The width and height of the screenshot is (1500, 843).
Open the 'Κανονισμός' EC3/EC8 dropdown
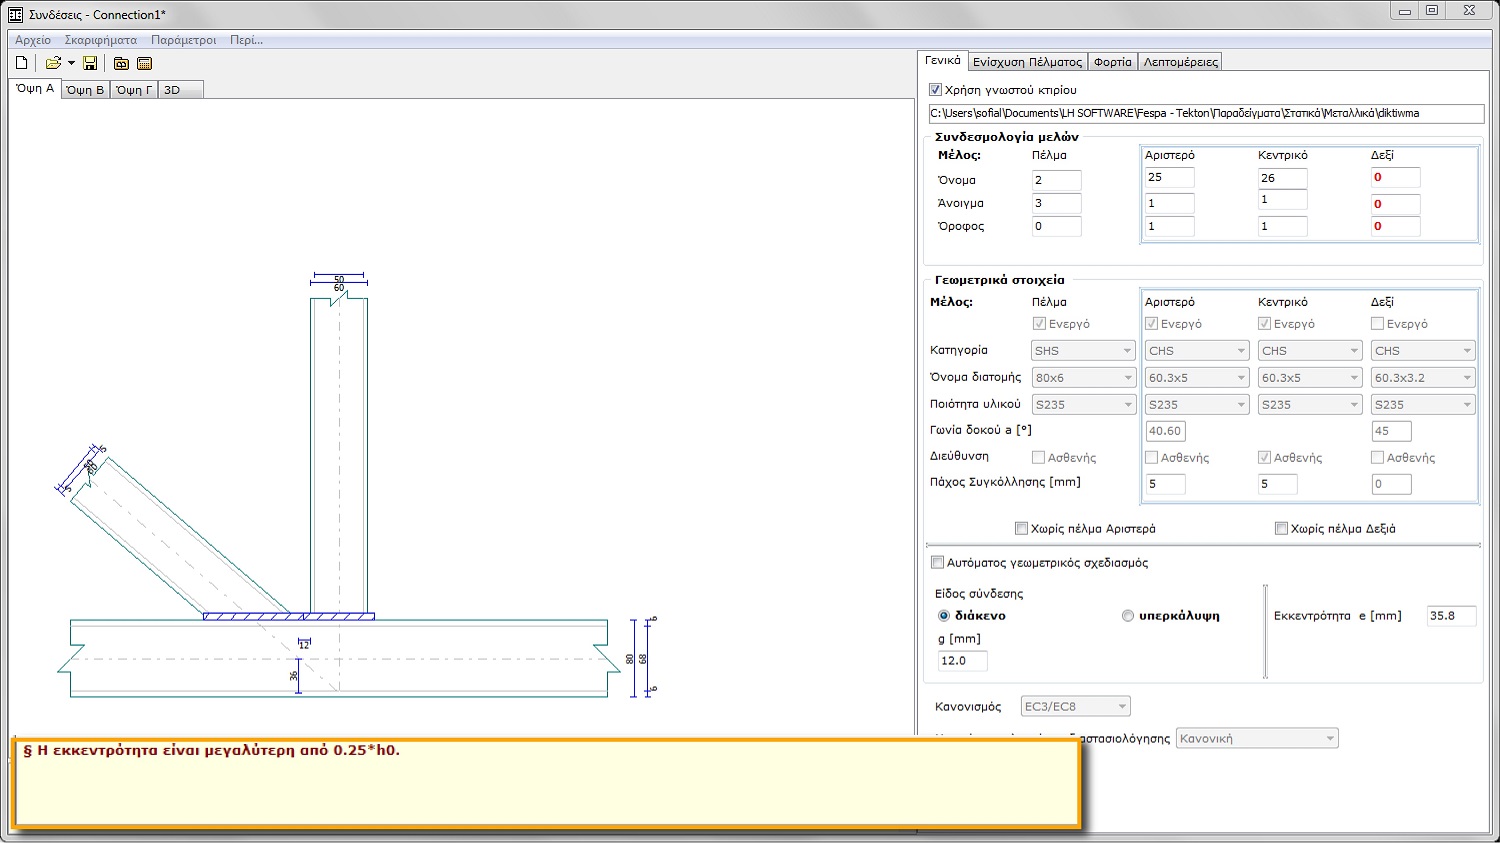click(1075, 706)
